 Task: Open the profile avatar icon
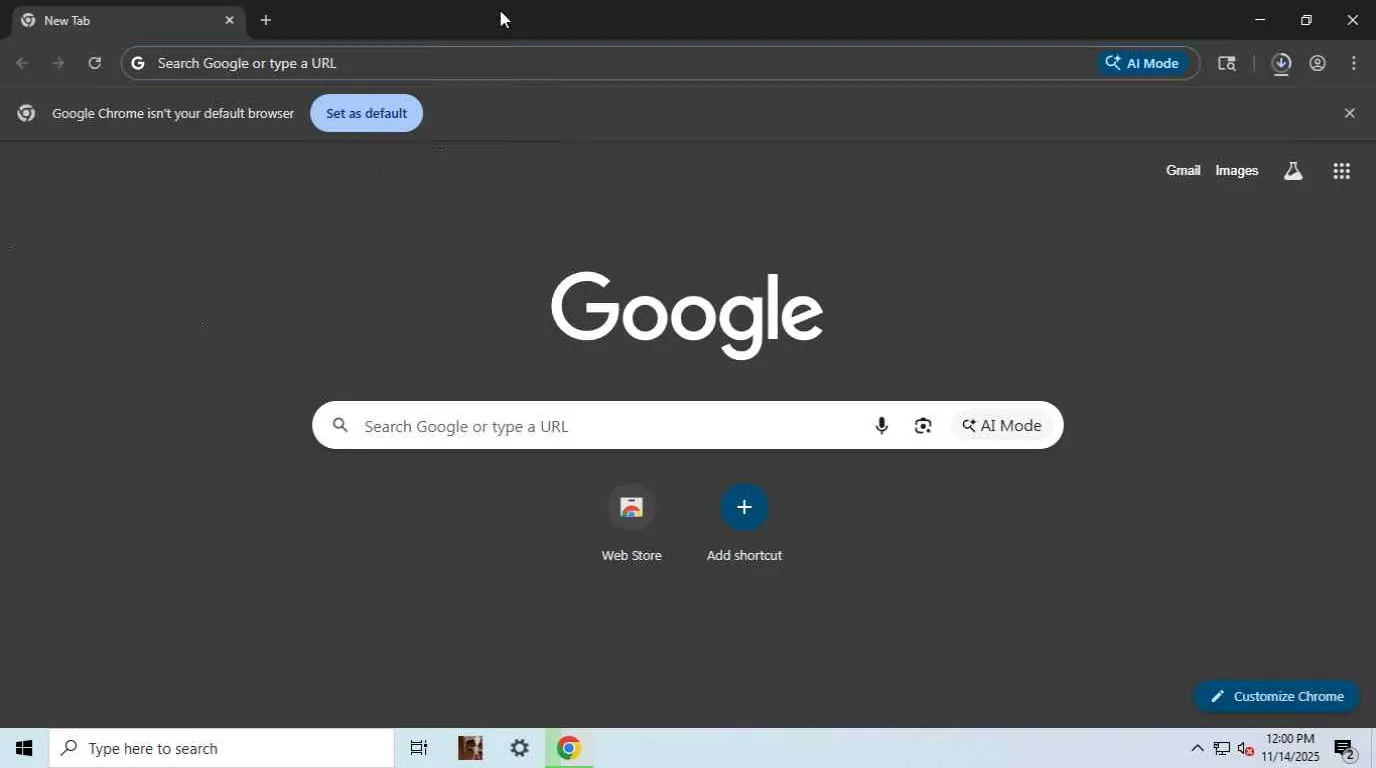1317,63
